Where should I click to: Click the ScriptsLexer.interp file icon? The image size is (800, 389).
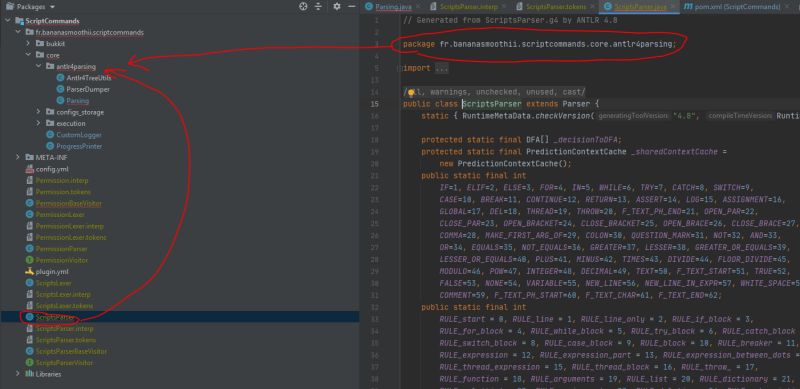click(30, 295)
